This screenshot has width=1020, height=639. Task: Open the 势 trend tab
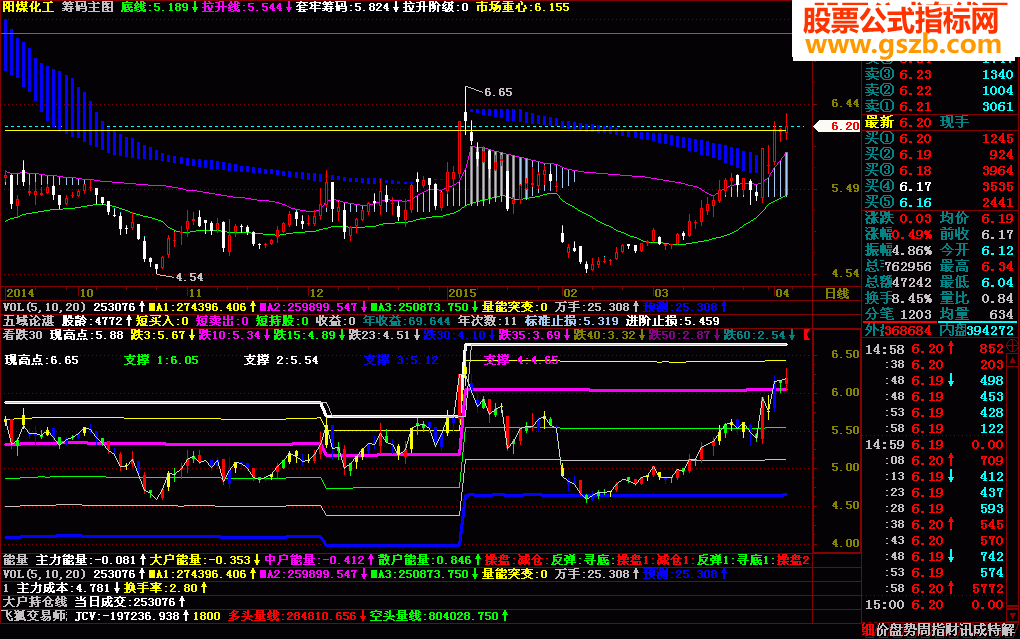pyautogui.click(x=911, y=629)
